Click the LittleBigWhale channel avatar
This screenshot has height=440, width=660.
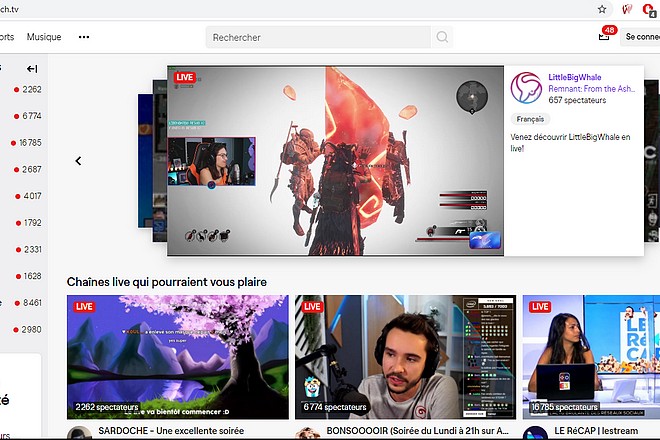pos(526,87)
